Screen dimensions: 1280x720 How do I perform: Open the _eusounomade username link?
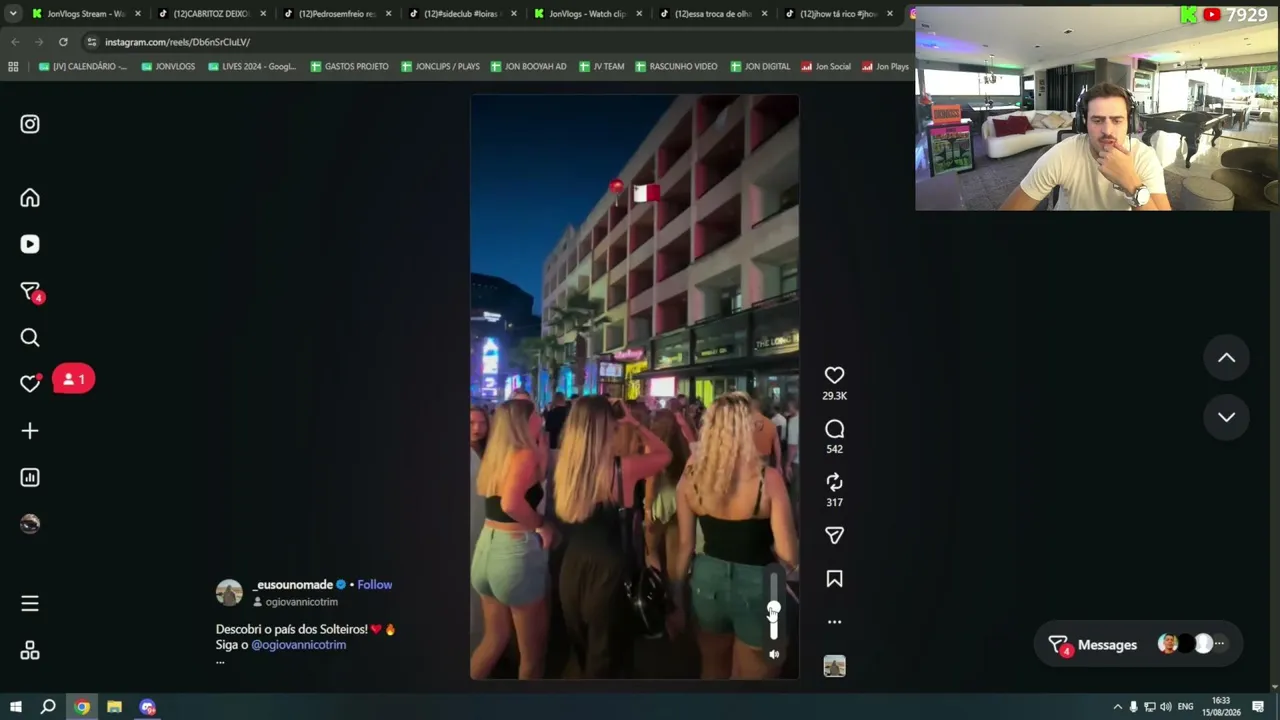tap(293, 585)
